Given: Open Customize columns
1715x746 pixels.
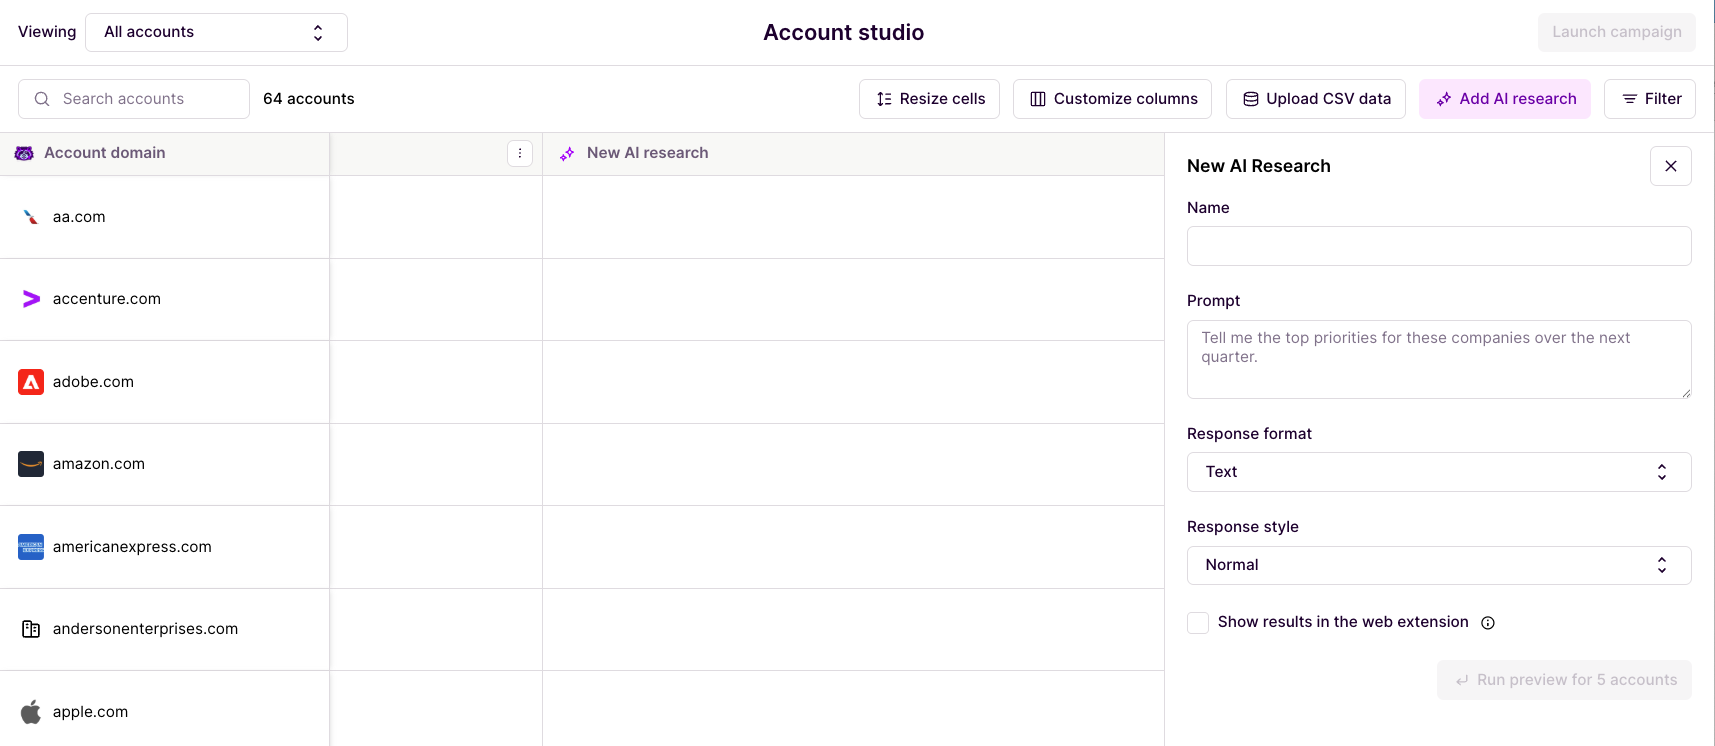Looking at the screenshot, I should coord(1112,99).
